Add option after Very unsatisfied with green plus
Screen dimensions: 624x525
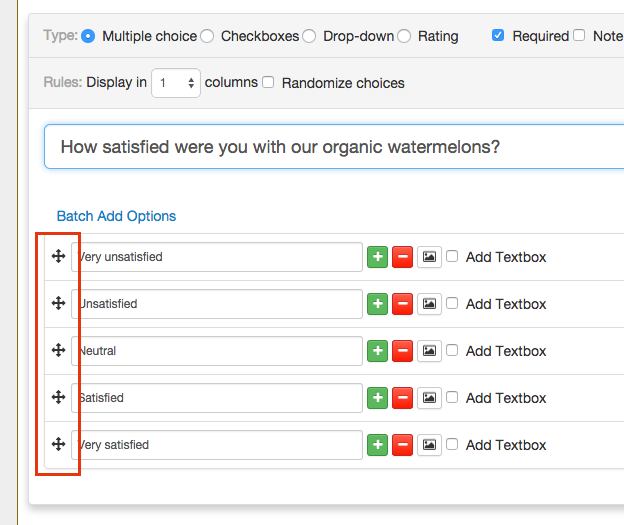tap(377, 257)
